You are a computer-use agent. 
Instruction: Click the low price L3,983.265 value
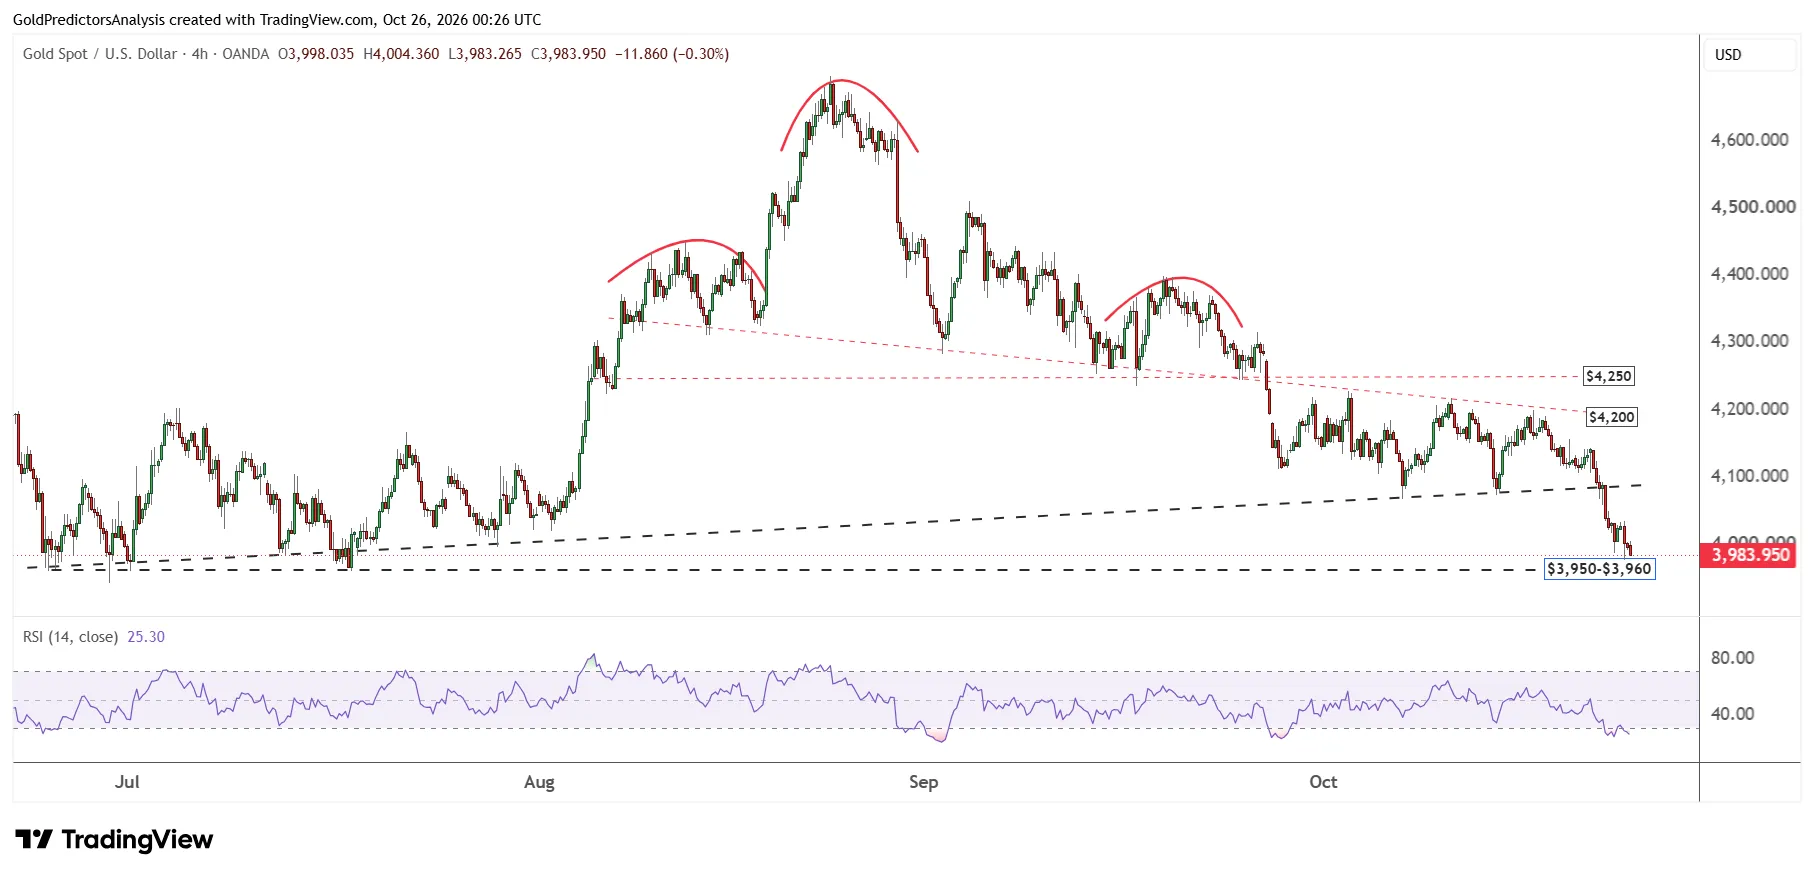pyautogui.click(x=485, y=54)
